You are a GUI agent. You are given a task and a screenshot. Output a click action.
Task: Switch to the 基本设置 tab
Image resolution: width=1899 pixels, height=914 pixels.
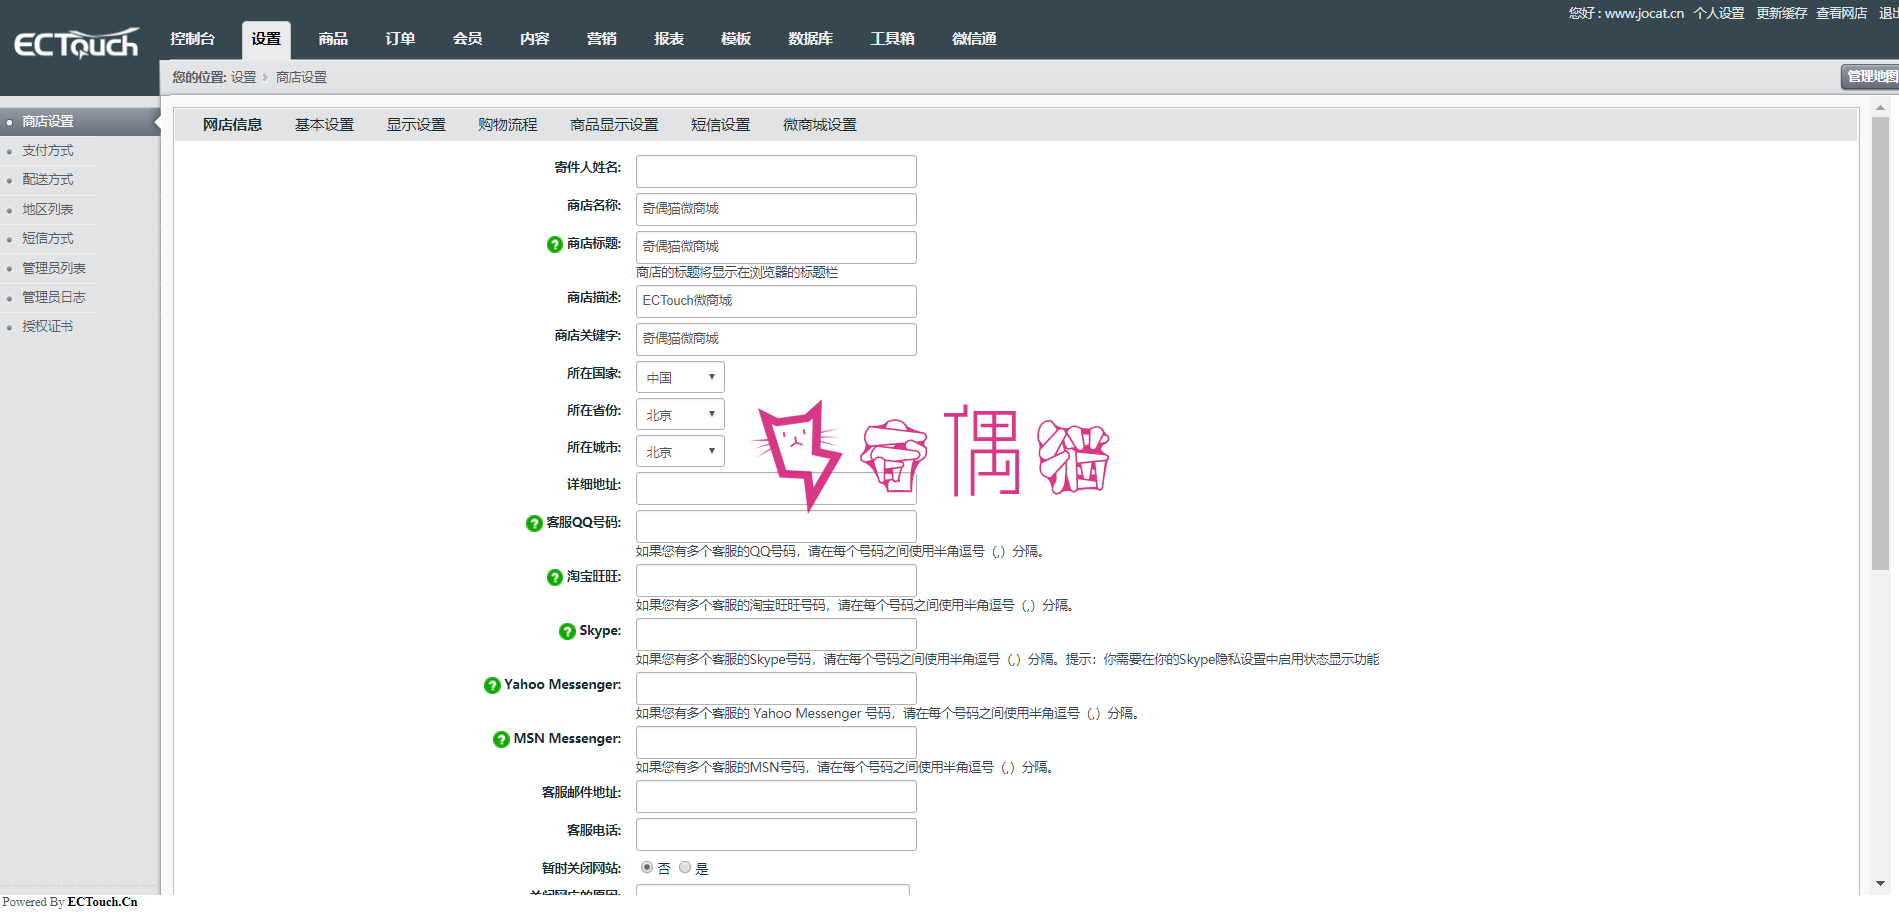324,125
